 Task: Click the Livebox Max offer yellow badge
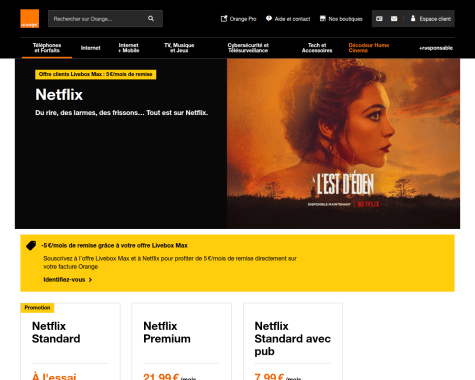96,74
